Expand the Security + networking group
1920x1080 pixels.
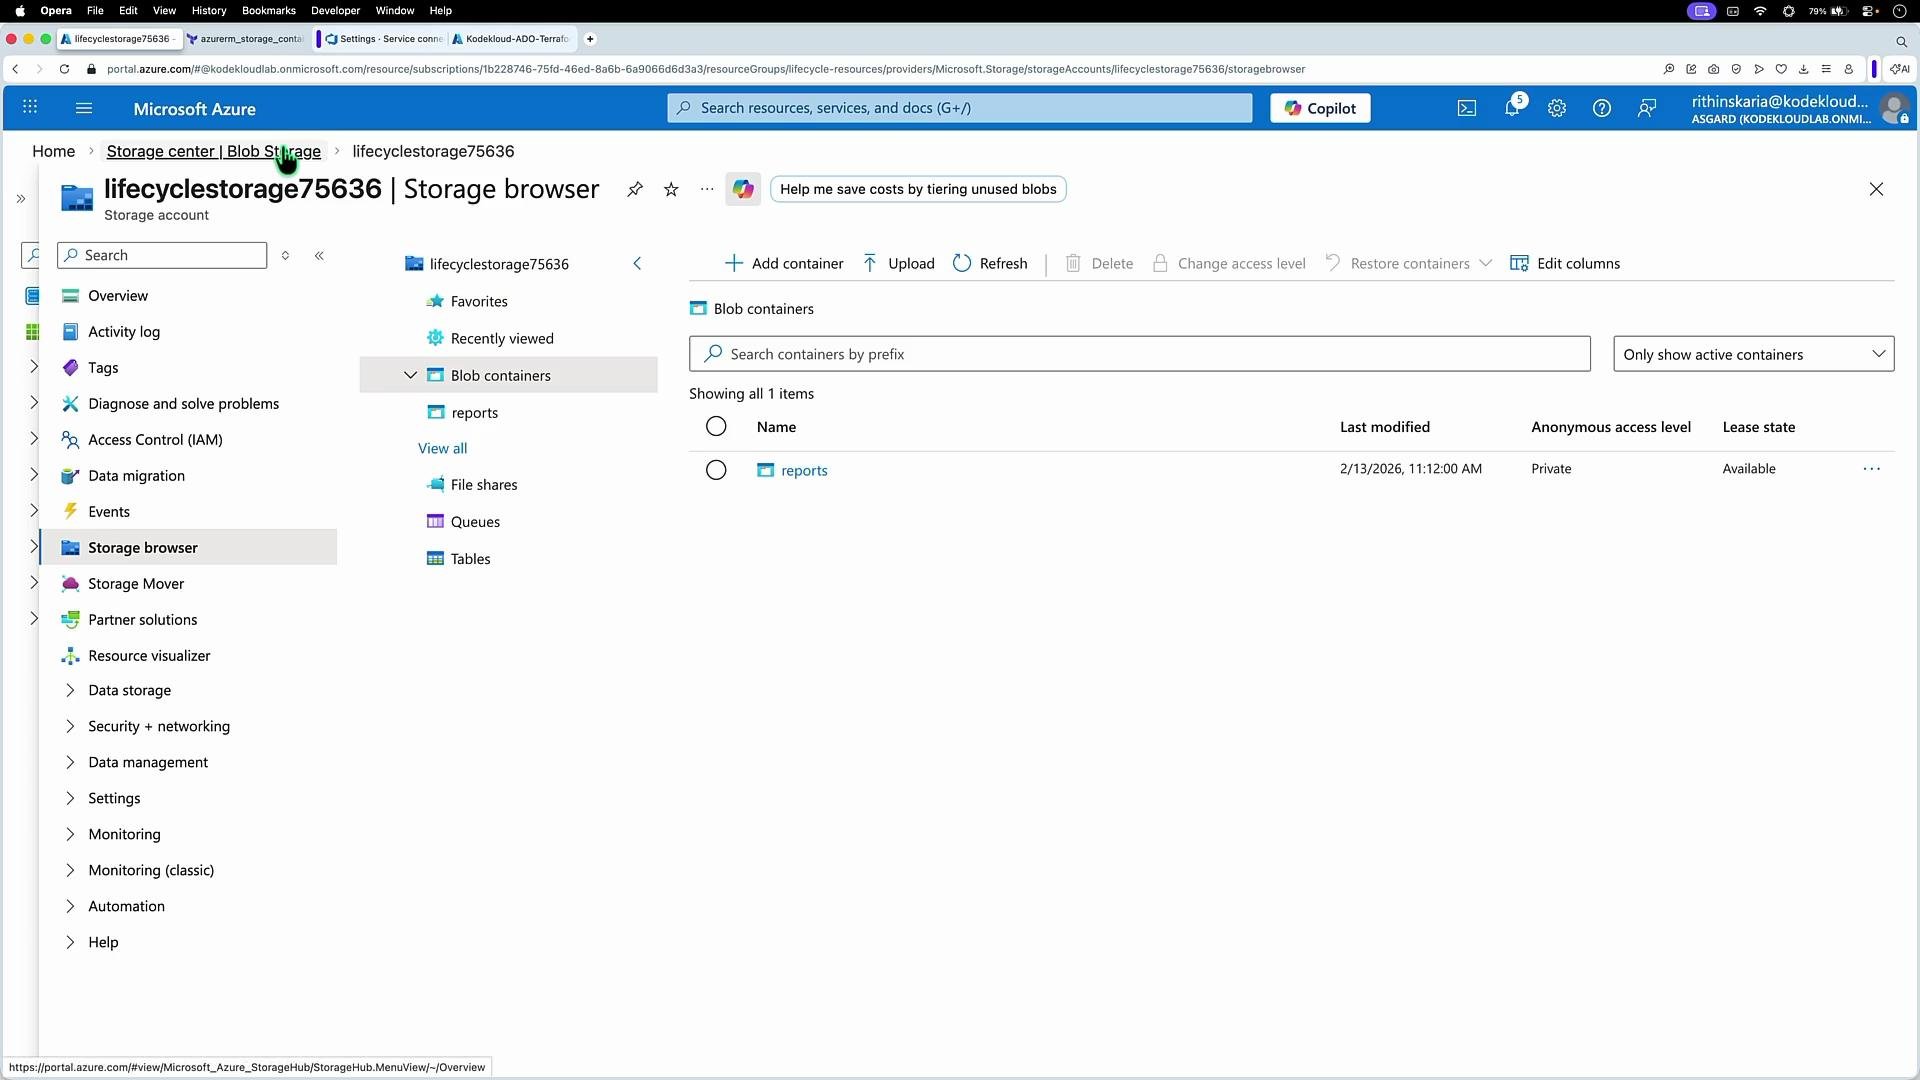click(x=159, y=727)
